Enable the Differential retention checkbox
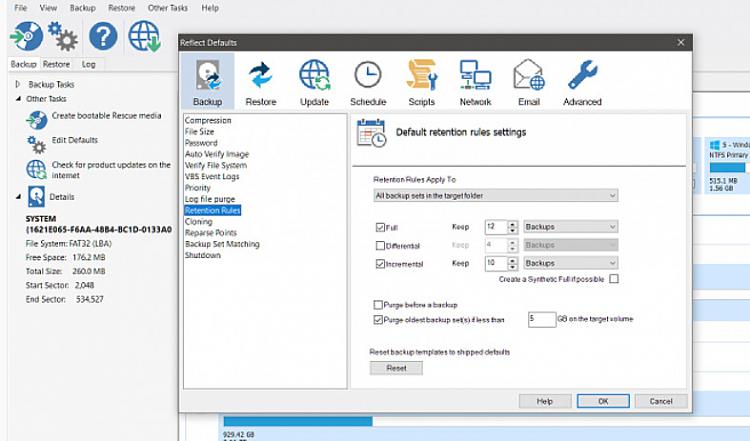 379,245
